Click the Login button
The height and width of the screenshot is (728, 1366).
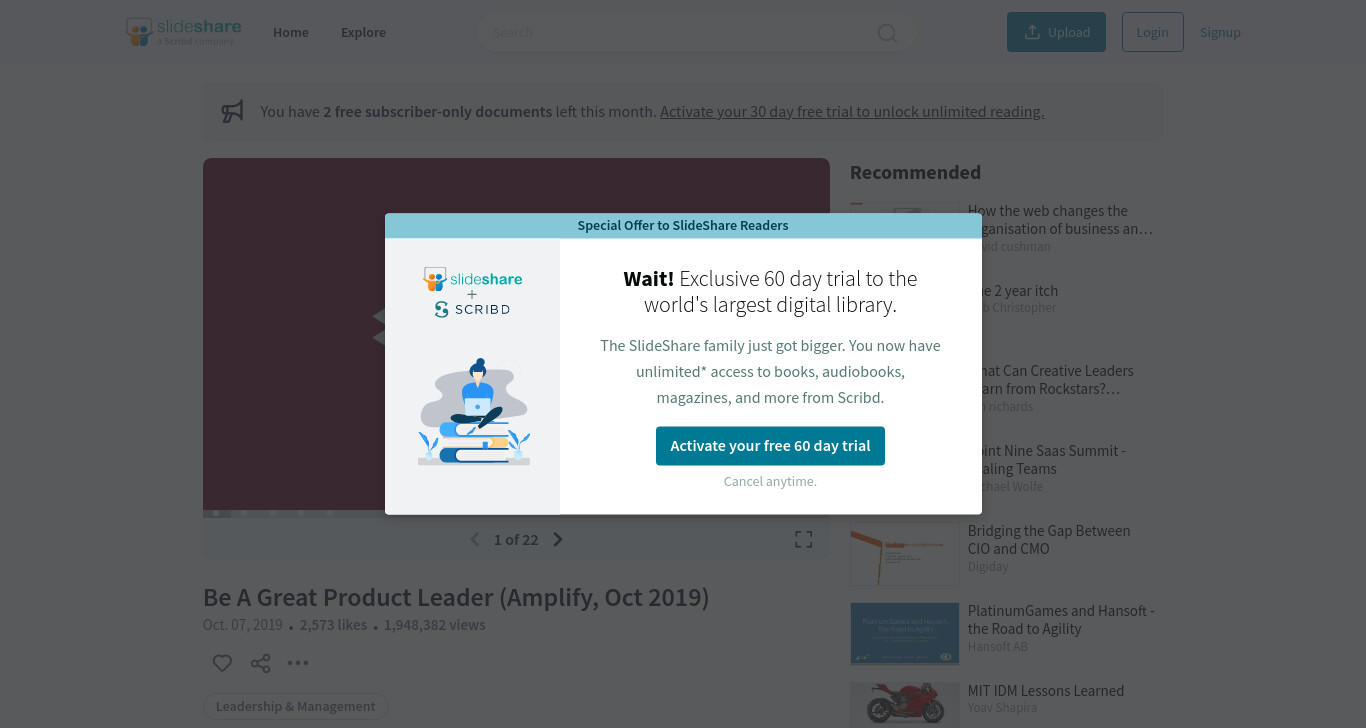pos(1152,32)
